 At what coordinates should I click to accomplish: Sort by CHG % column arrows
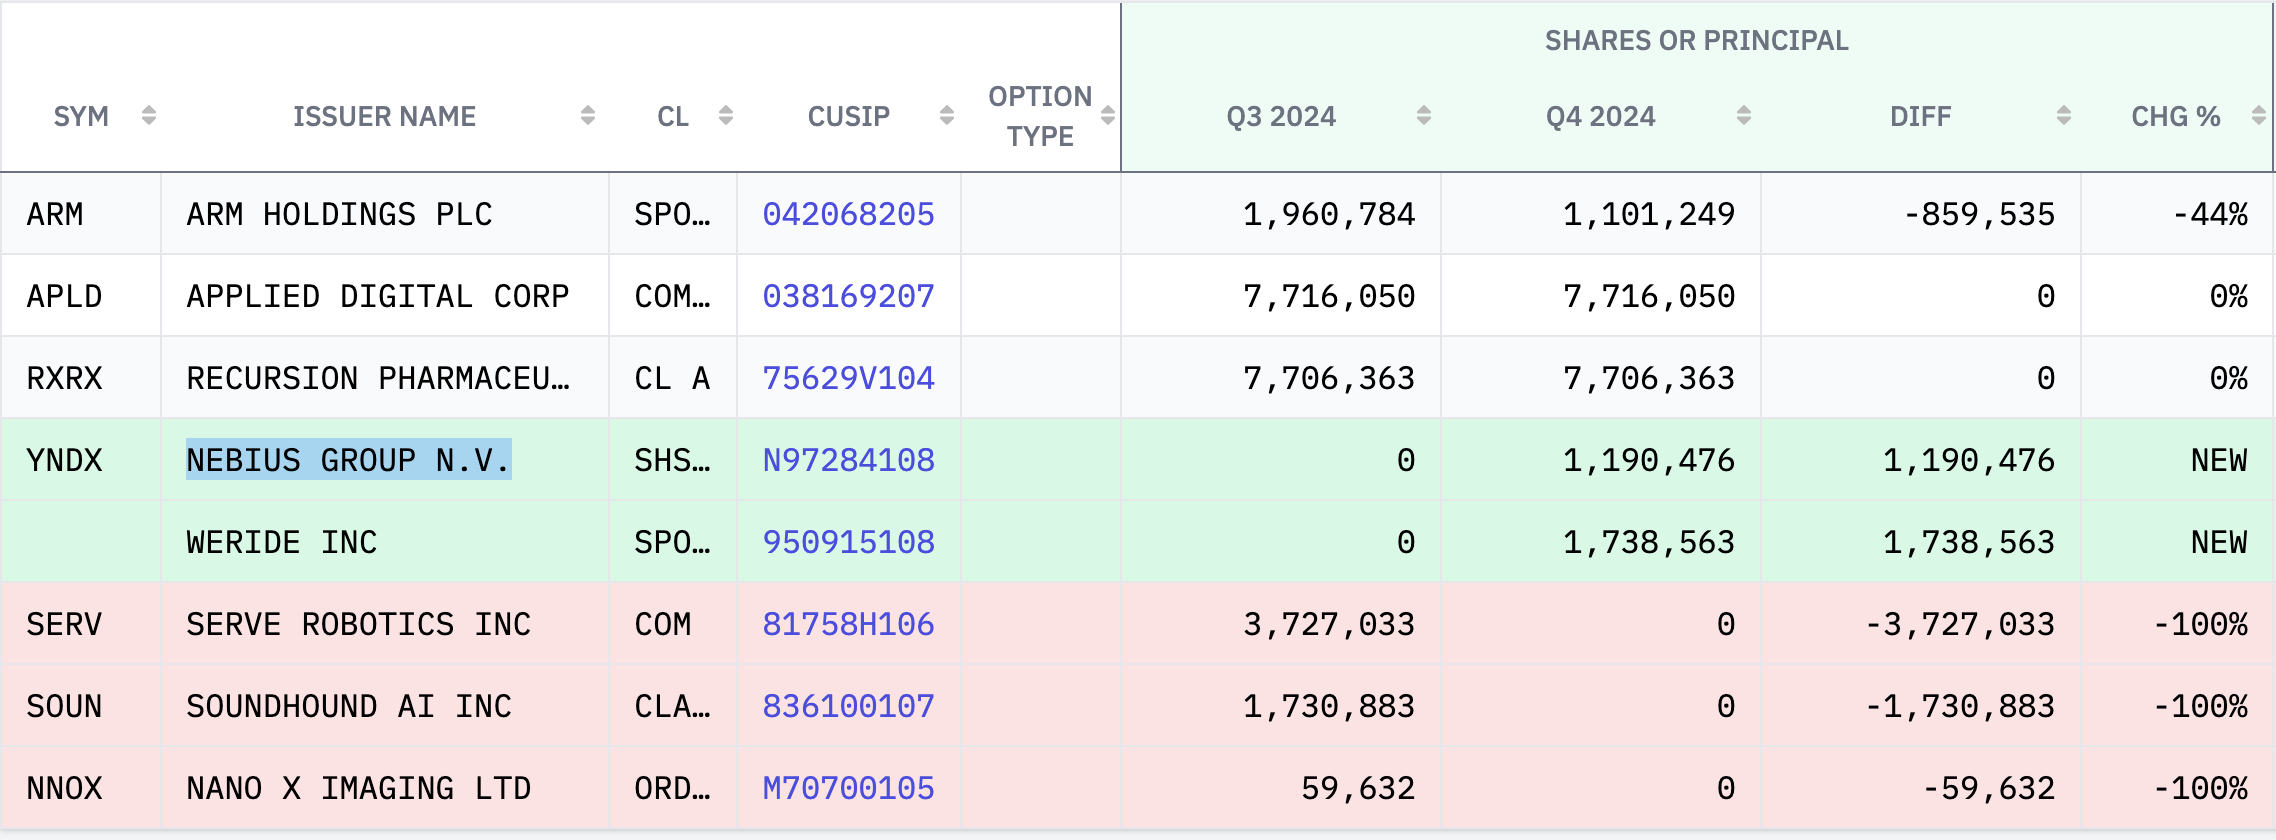pyautogui.click(x=2259, y=116)
